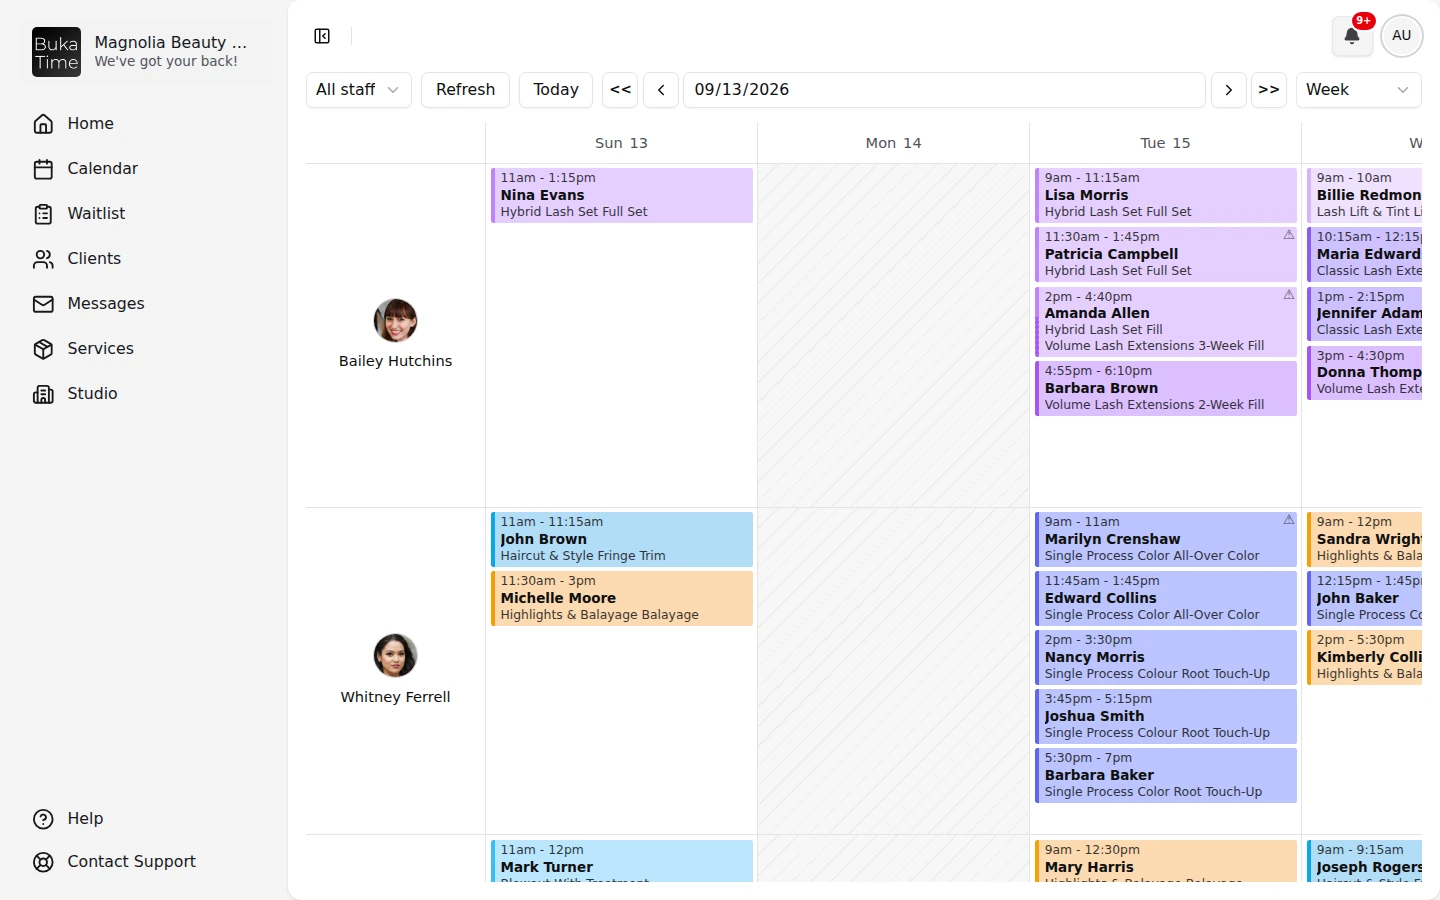Screen dimensions: 1440x900
Task: Click warning icon on Amanda Allen appointment
Action: [1289, 295]
